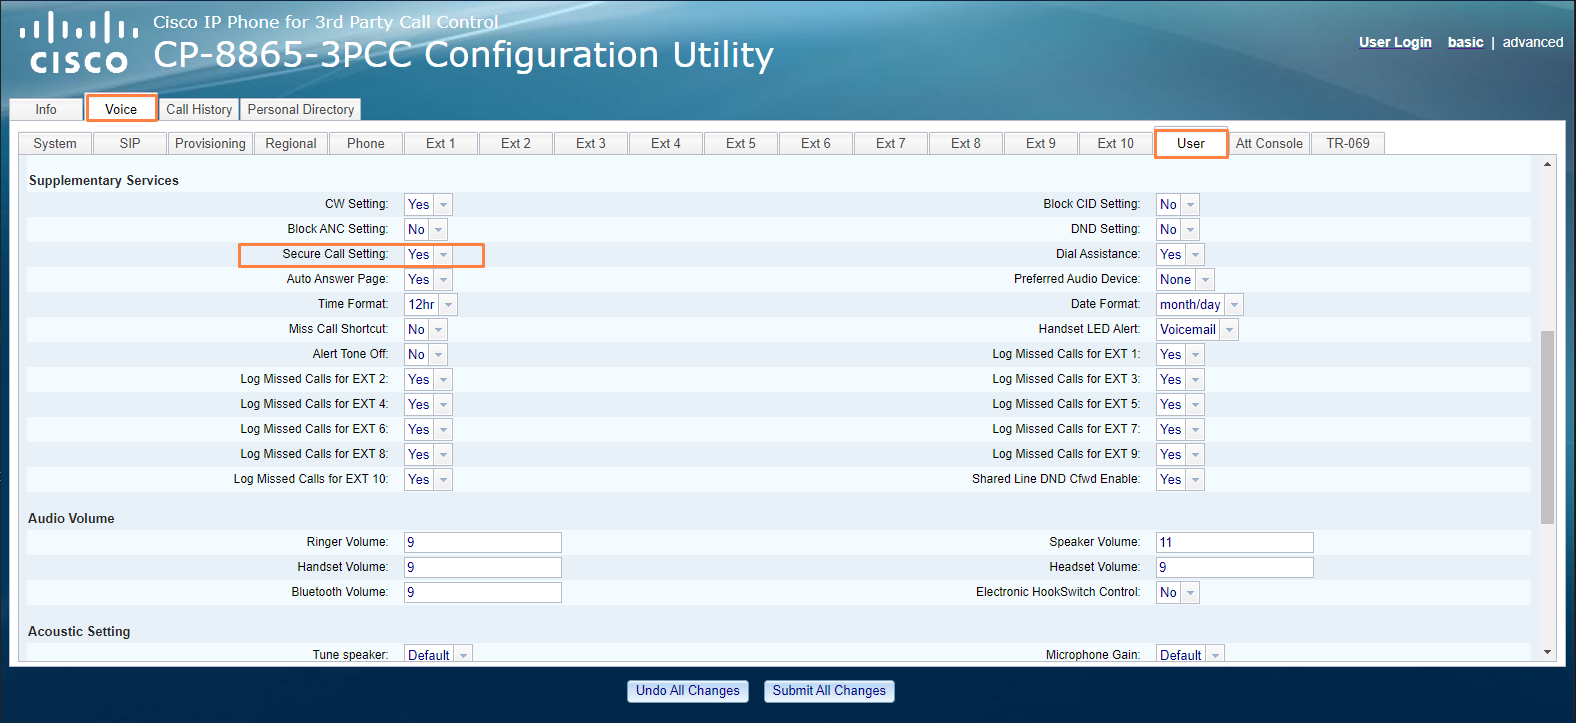Open the Ext 8 sub-tab
This screenshot has width=1576, height=723.
(966, 143)
